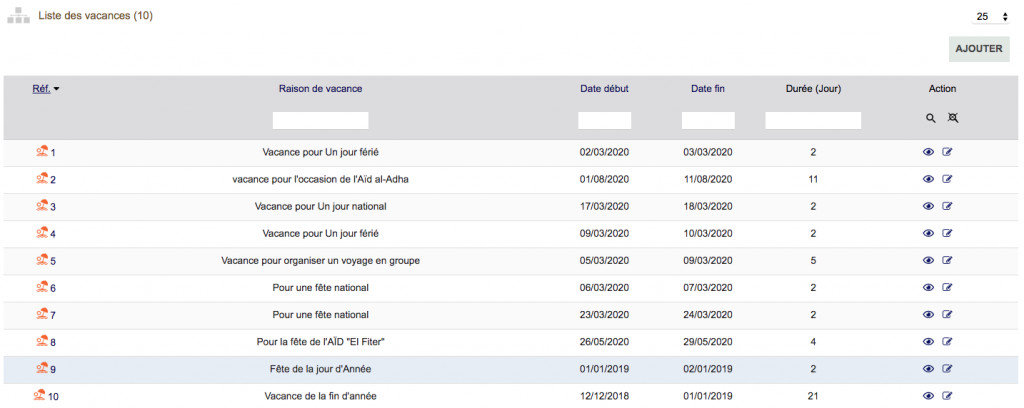Image resolution: width=1024 pixels, height=408 pixels.
Task: Toggle sort arrow next to Réf. header
Action: (x=57, y=89)
